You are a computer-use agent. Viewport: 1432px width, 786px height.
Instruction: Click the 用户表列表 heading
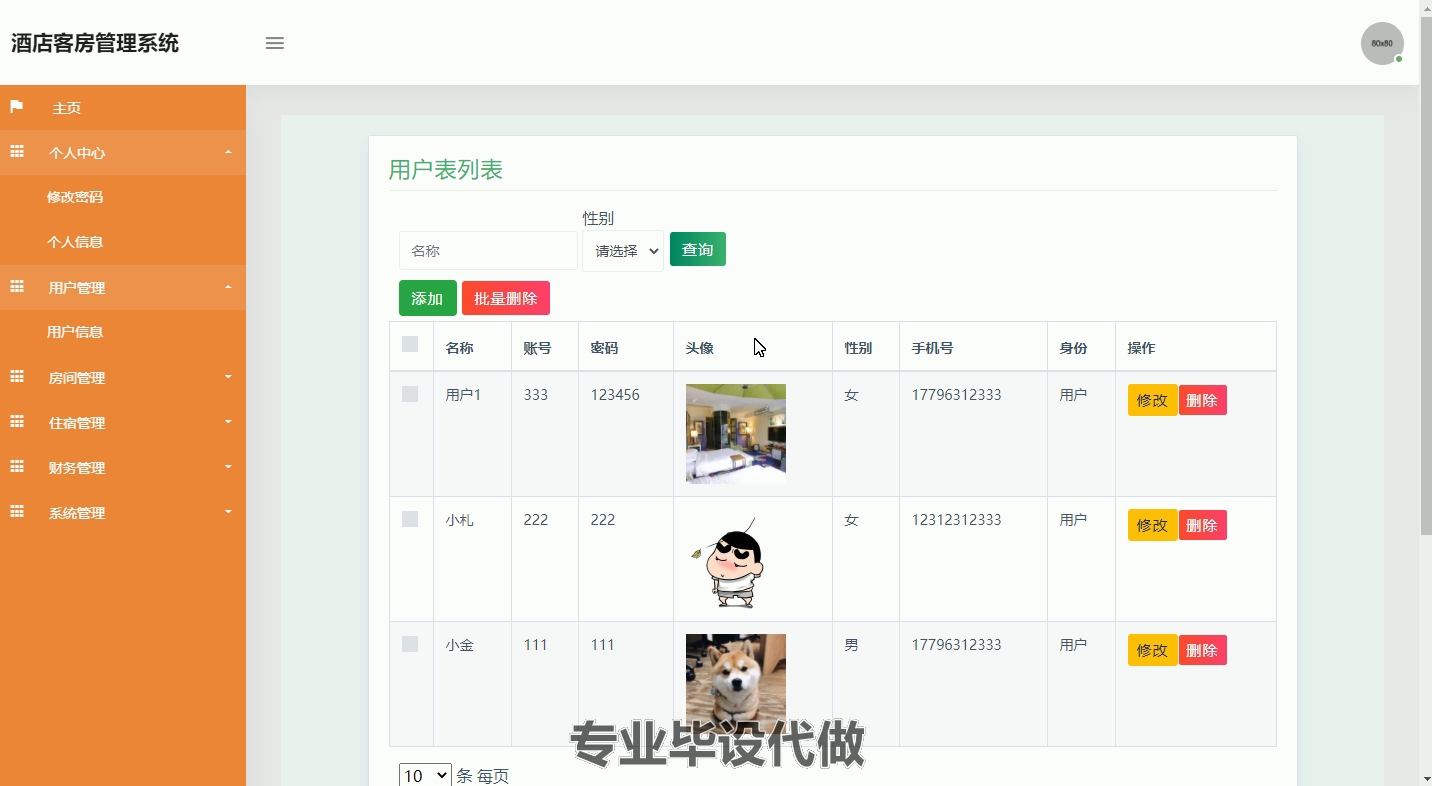[x=446, y=170]
